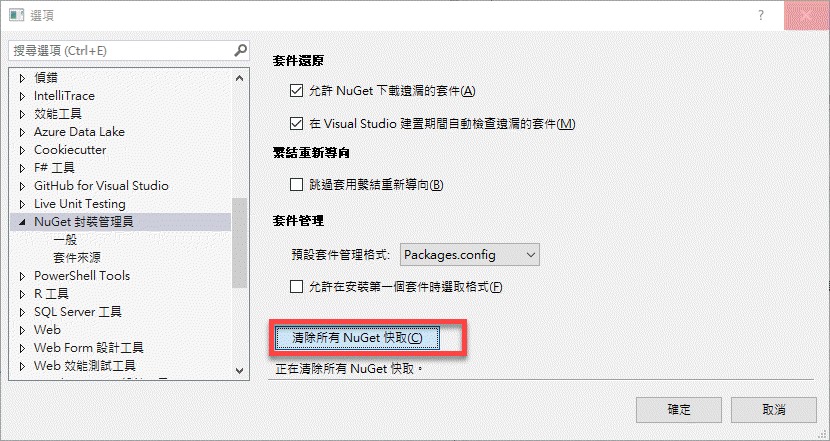Expand the GitHub for Visual Studio node
This screenshot has width=830, height=441.
(22, 186)
